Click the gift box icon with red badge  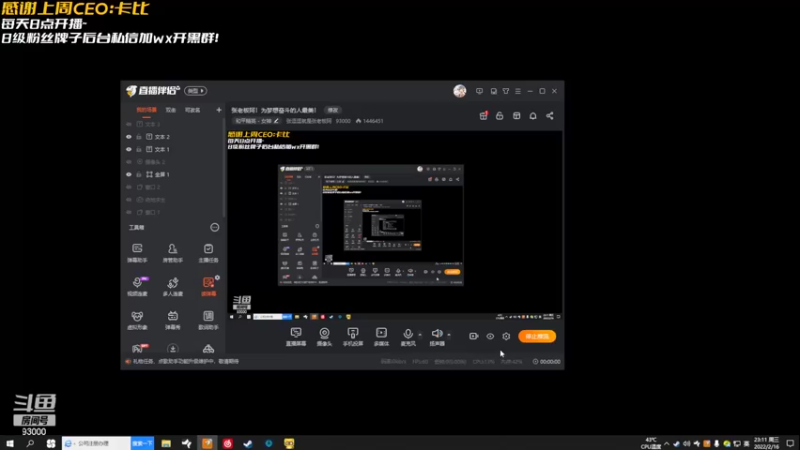[x=483, y=116]
